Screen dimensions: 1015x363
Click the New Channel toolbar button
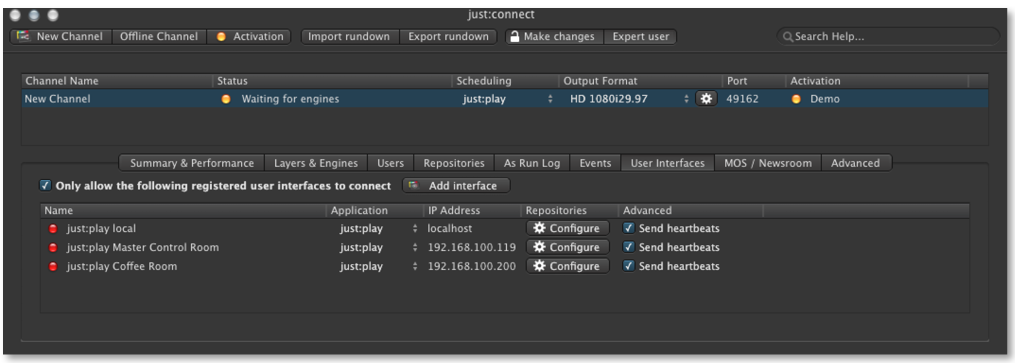tap(61, 37)
